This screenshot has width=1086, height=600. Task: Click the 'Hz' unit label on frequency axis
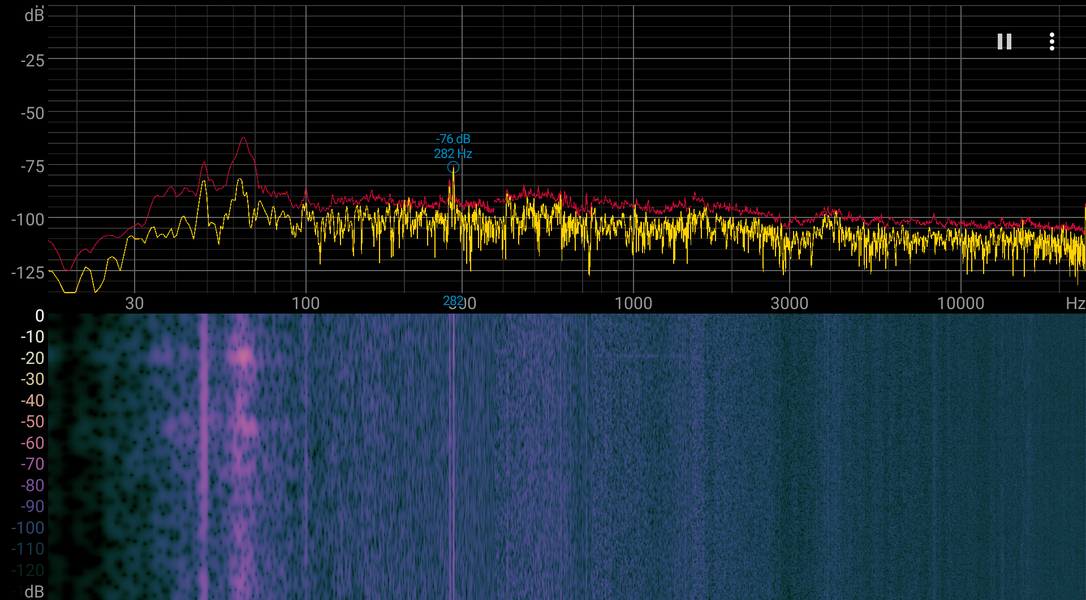point(1075,303)
